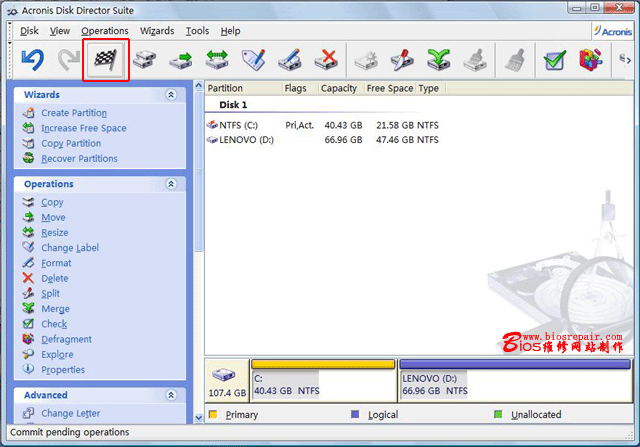This screenshot has height=447, width=640.
Task: Click the Undo arrow toolbar icon
Action: click(32, 60)
